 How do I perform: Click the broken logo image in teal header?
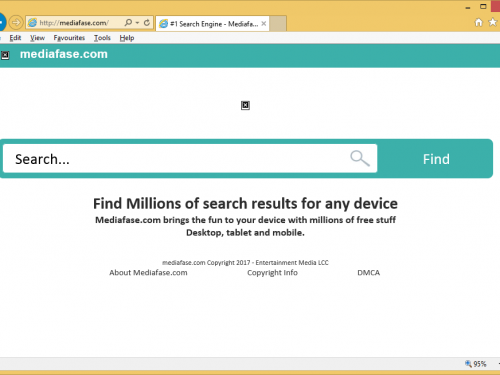(x=5, y=55)
